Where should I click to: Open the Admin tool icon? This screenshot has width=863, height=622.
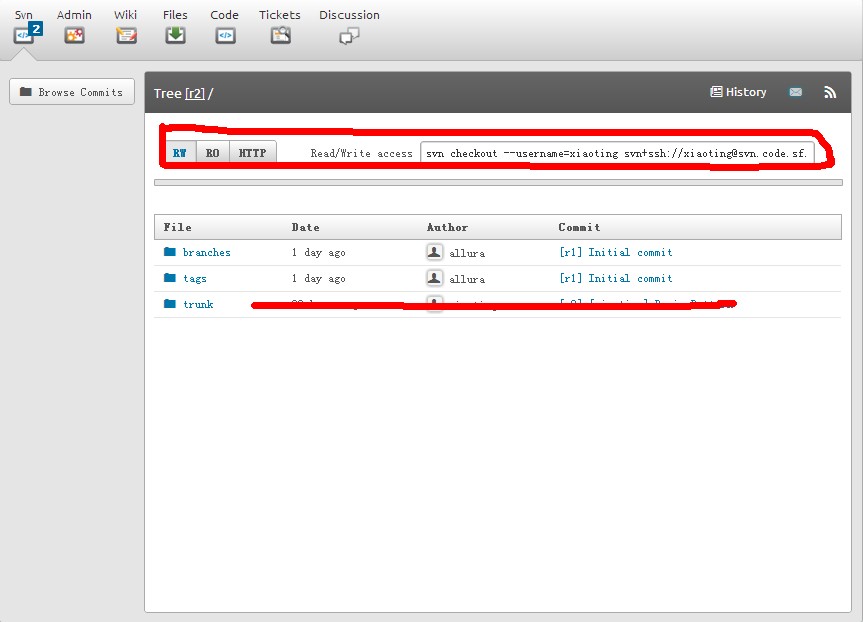74,35
